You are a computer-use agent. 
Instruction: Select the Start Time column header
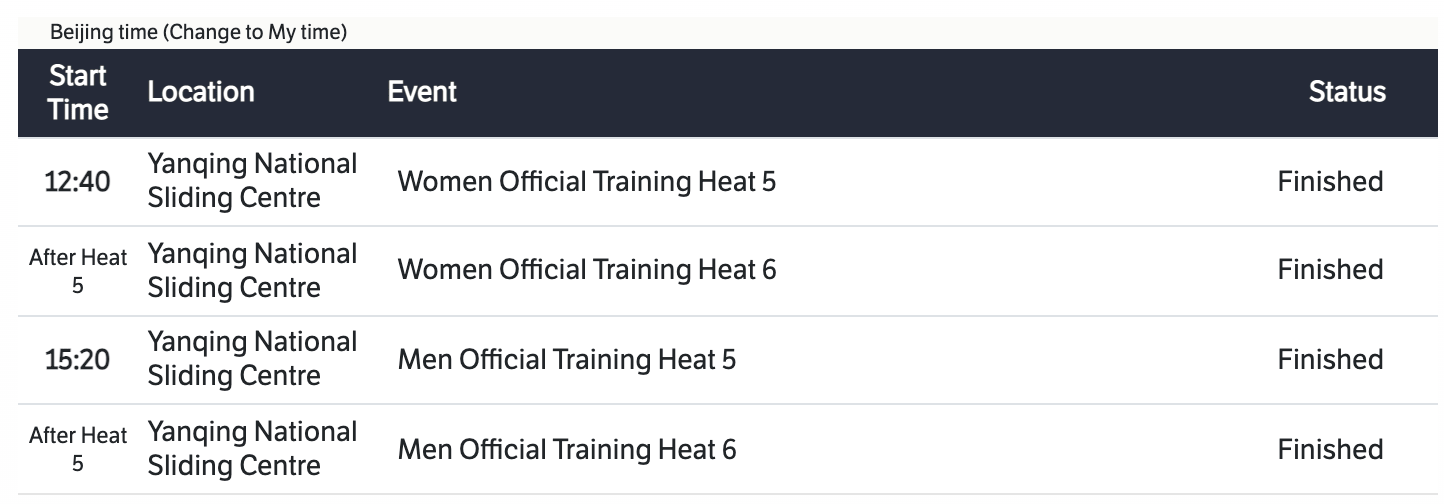click(78, 93)
